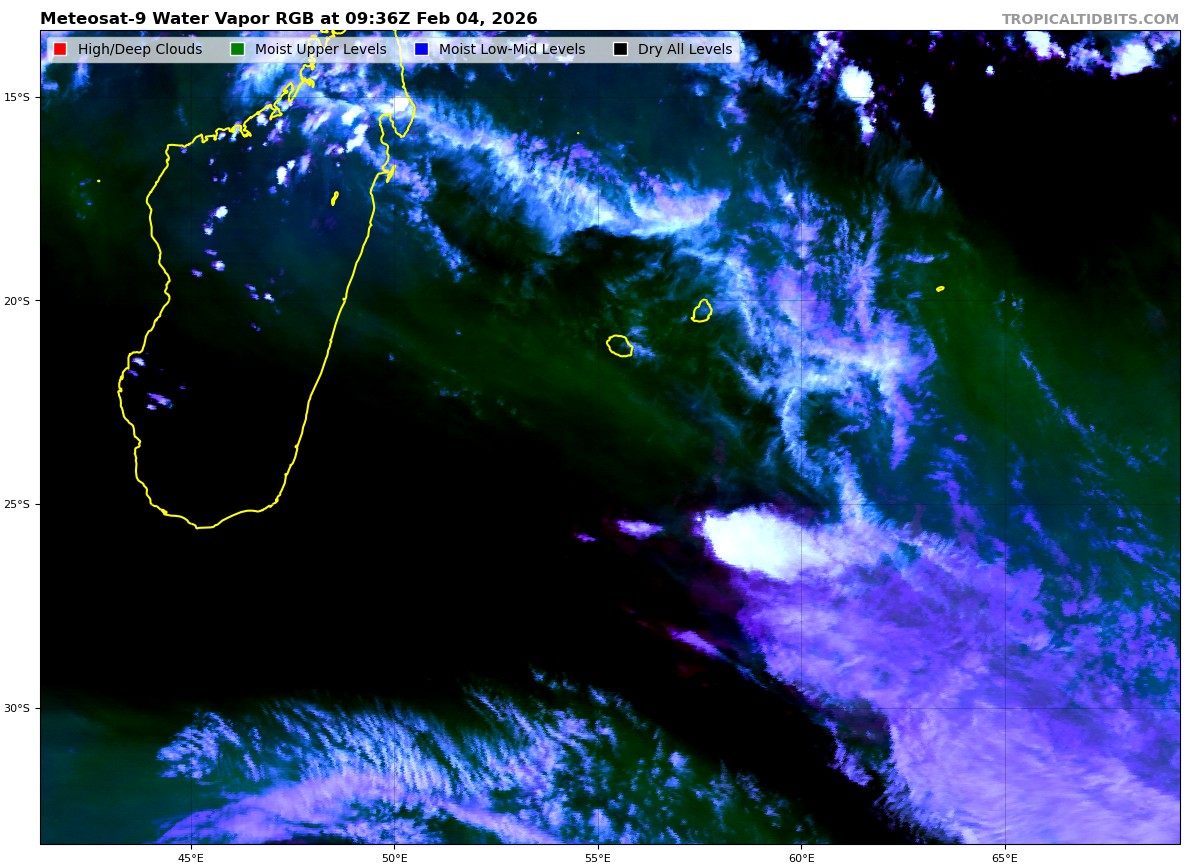This screenshot has width=1200, height=867.
Task: Select the Moist Upper Levels legend label
Action: [320, 50]
